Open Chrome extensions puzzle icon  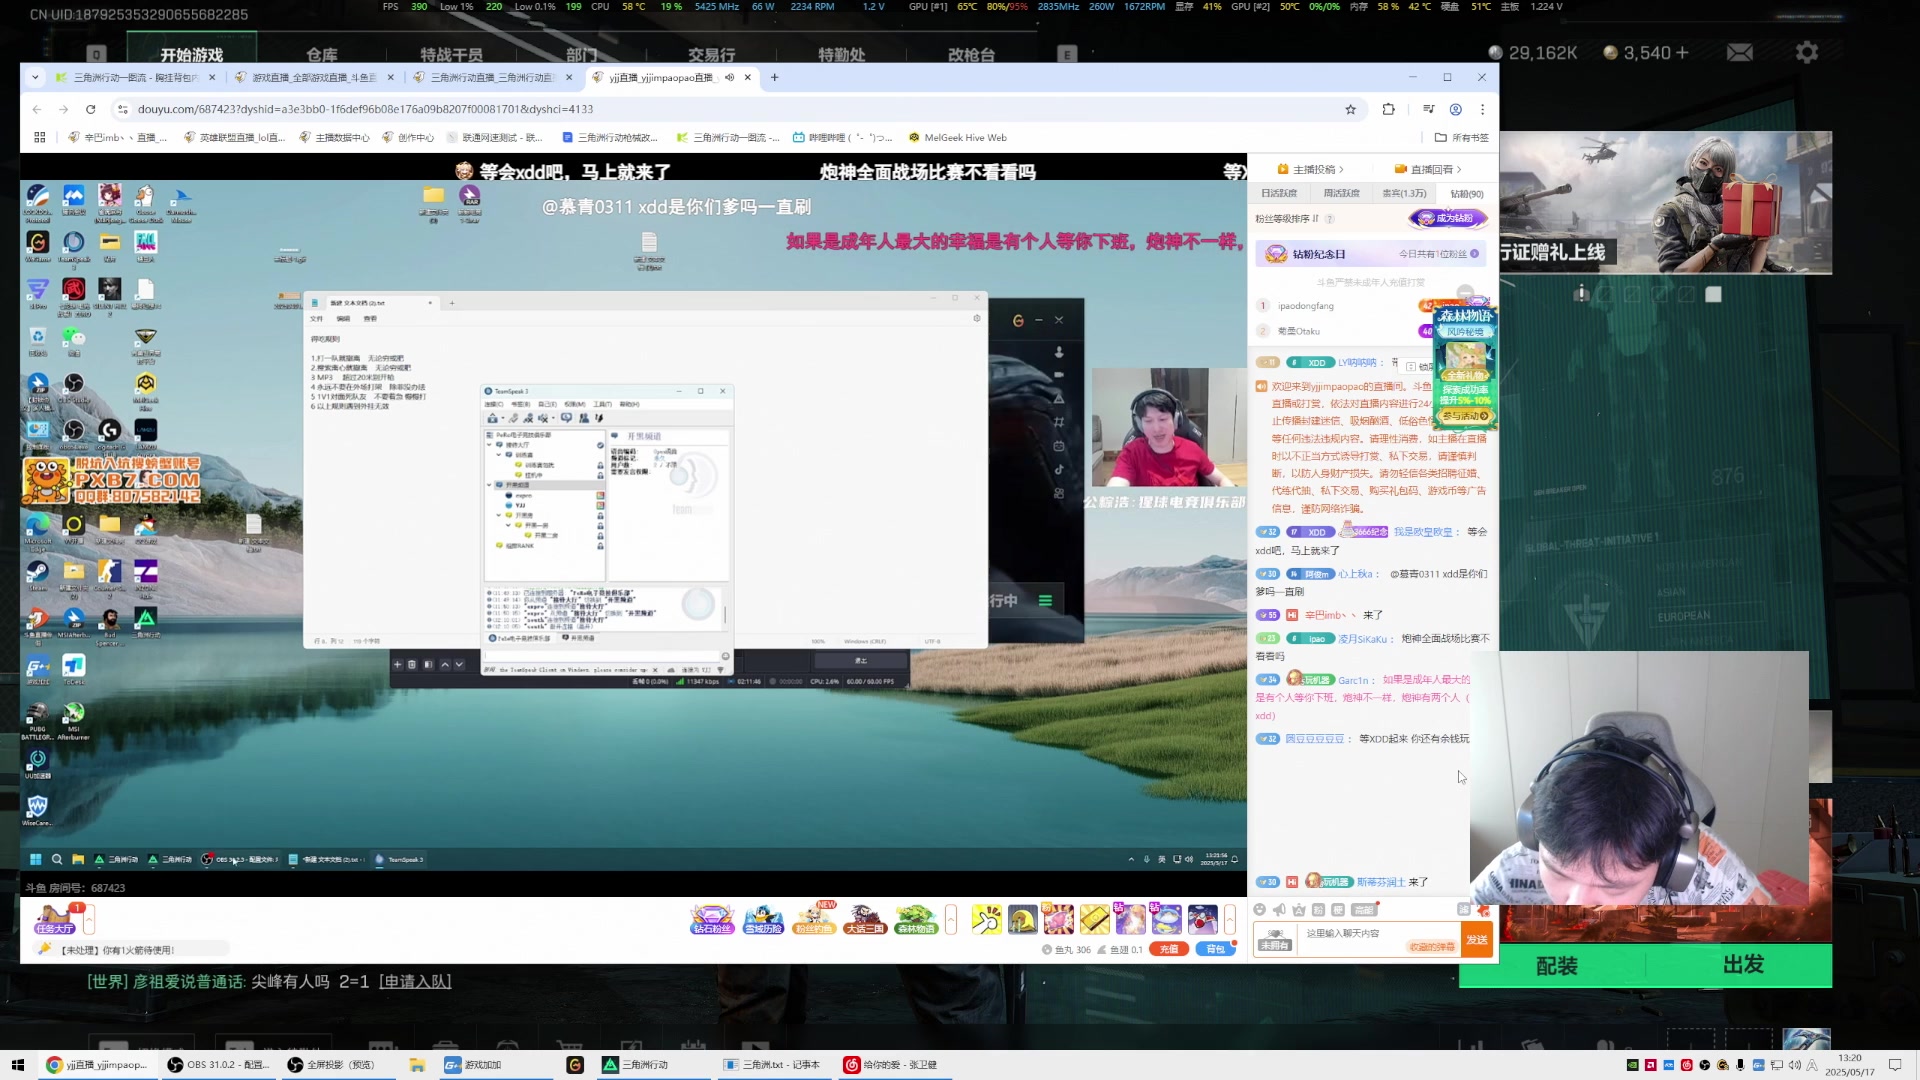coord(1389,109)
